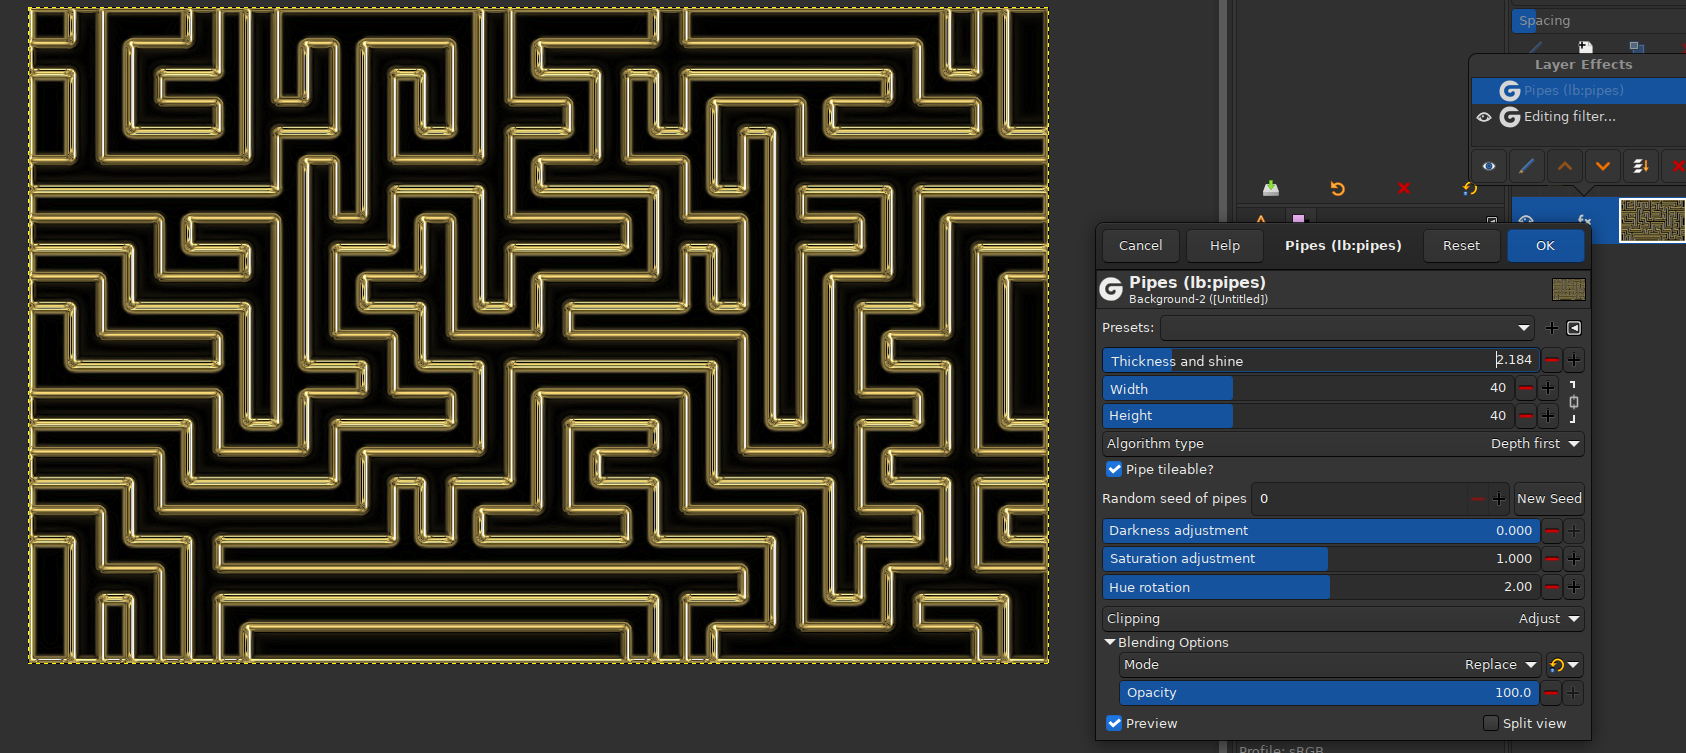Click the layer thumbnail in Layers panel
1686x753 pixels.
click(x=1652, y=220)
